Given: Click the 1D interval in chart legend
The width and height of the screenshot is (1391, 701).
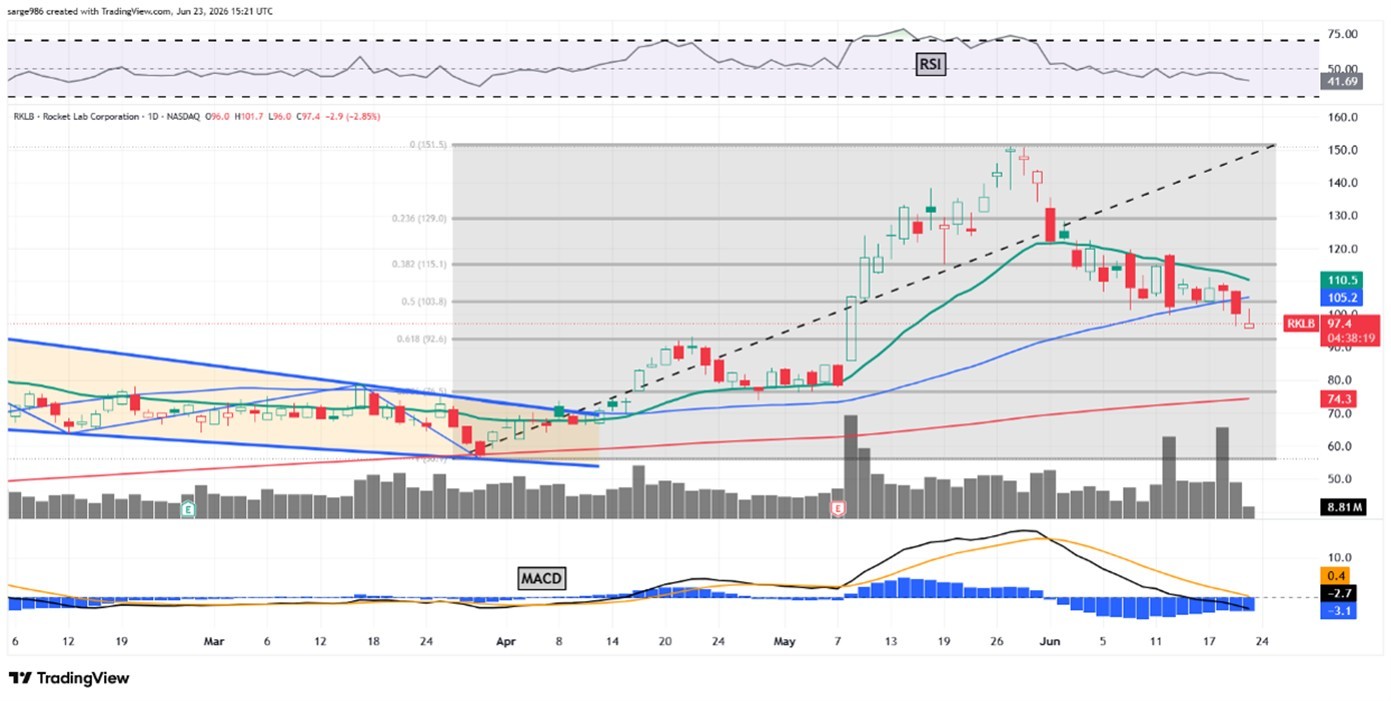Looking at the screenshot, I should [x=154, y=117].
